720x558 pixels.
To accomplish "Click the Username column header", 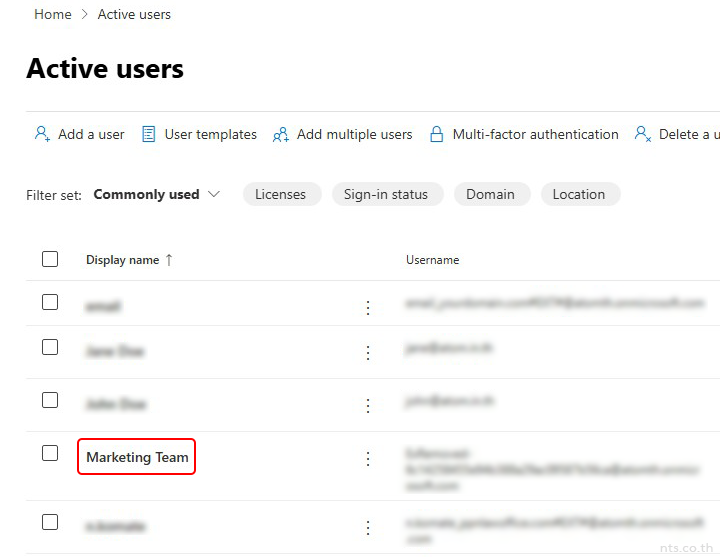I will point(432,260).
